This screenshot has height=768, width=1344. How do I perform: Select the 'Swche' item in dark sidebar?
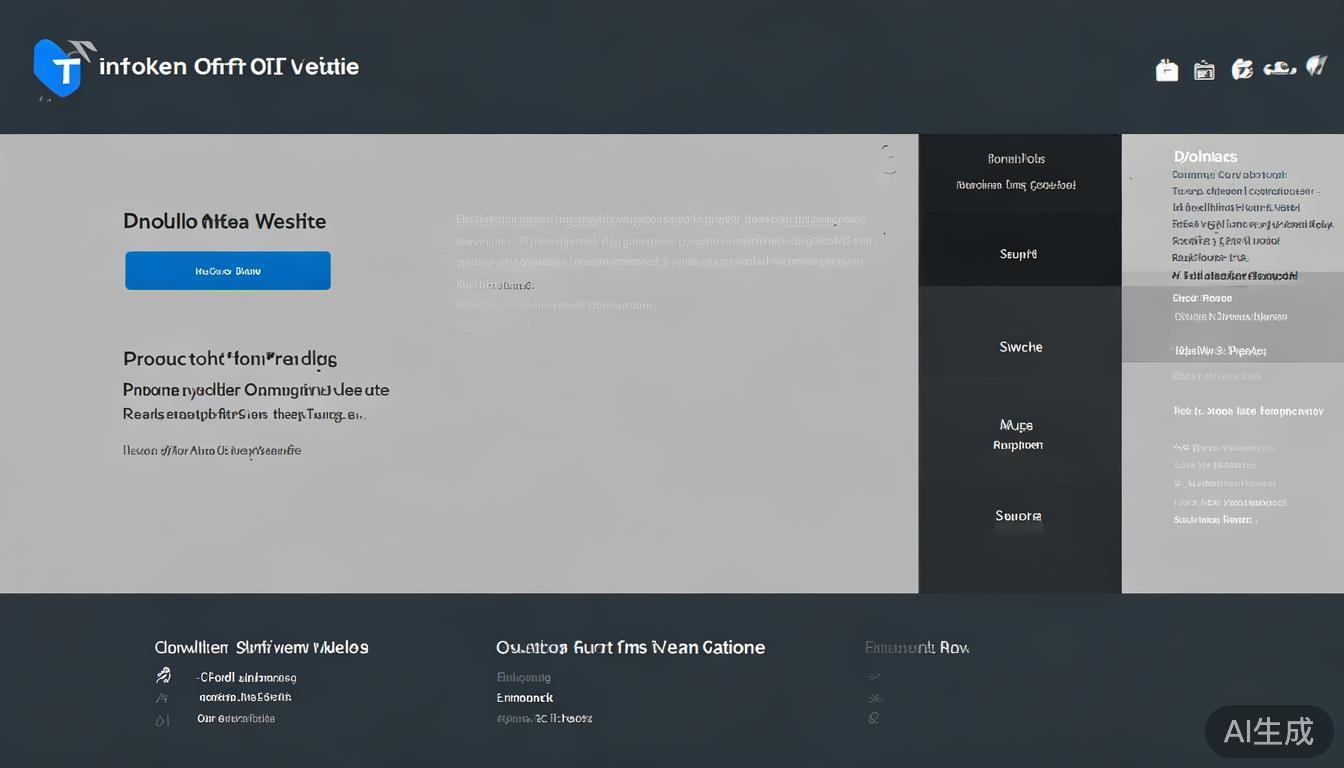[1020, 347]
